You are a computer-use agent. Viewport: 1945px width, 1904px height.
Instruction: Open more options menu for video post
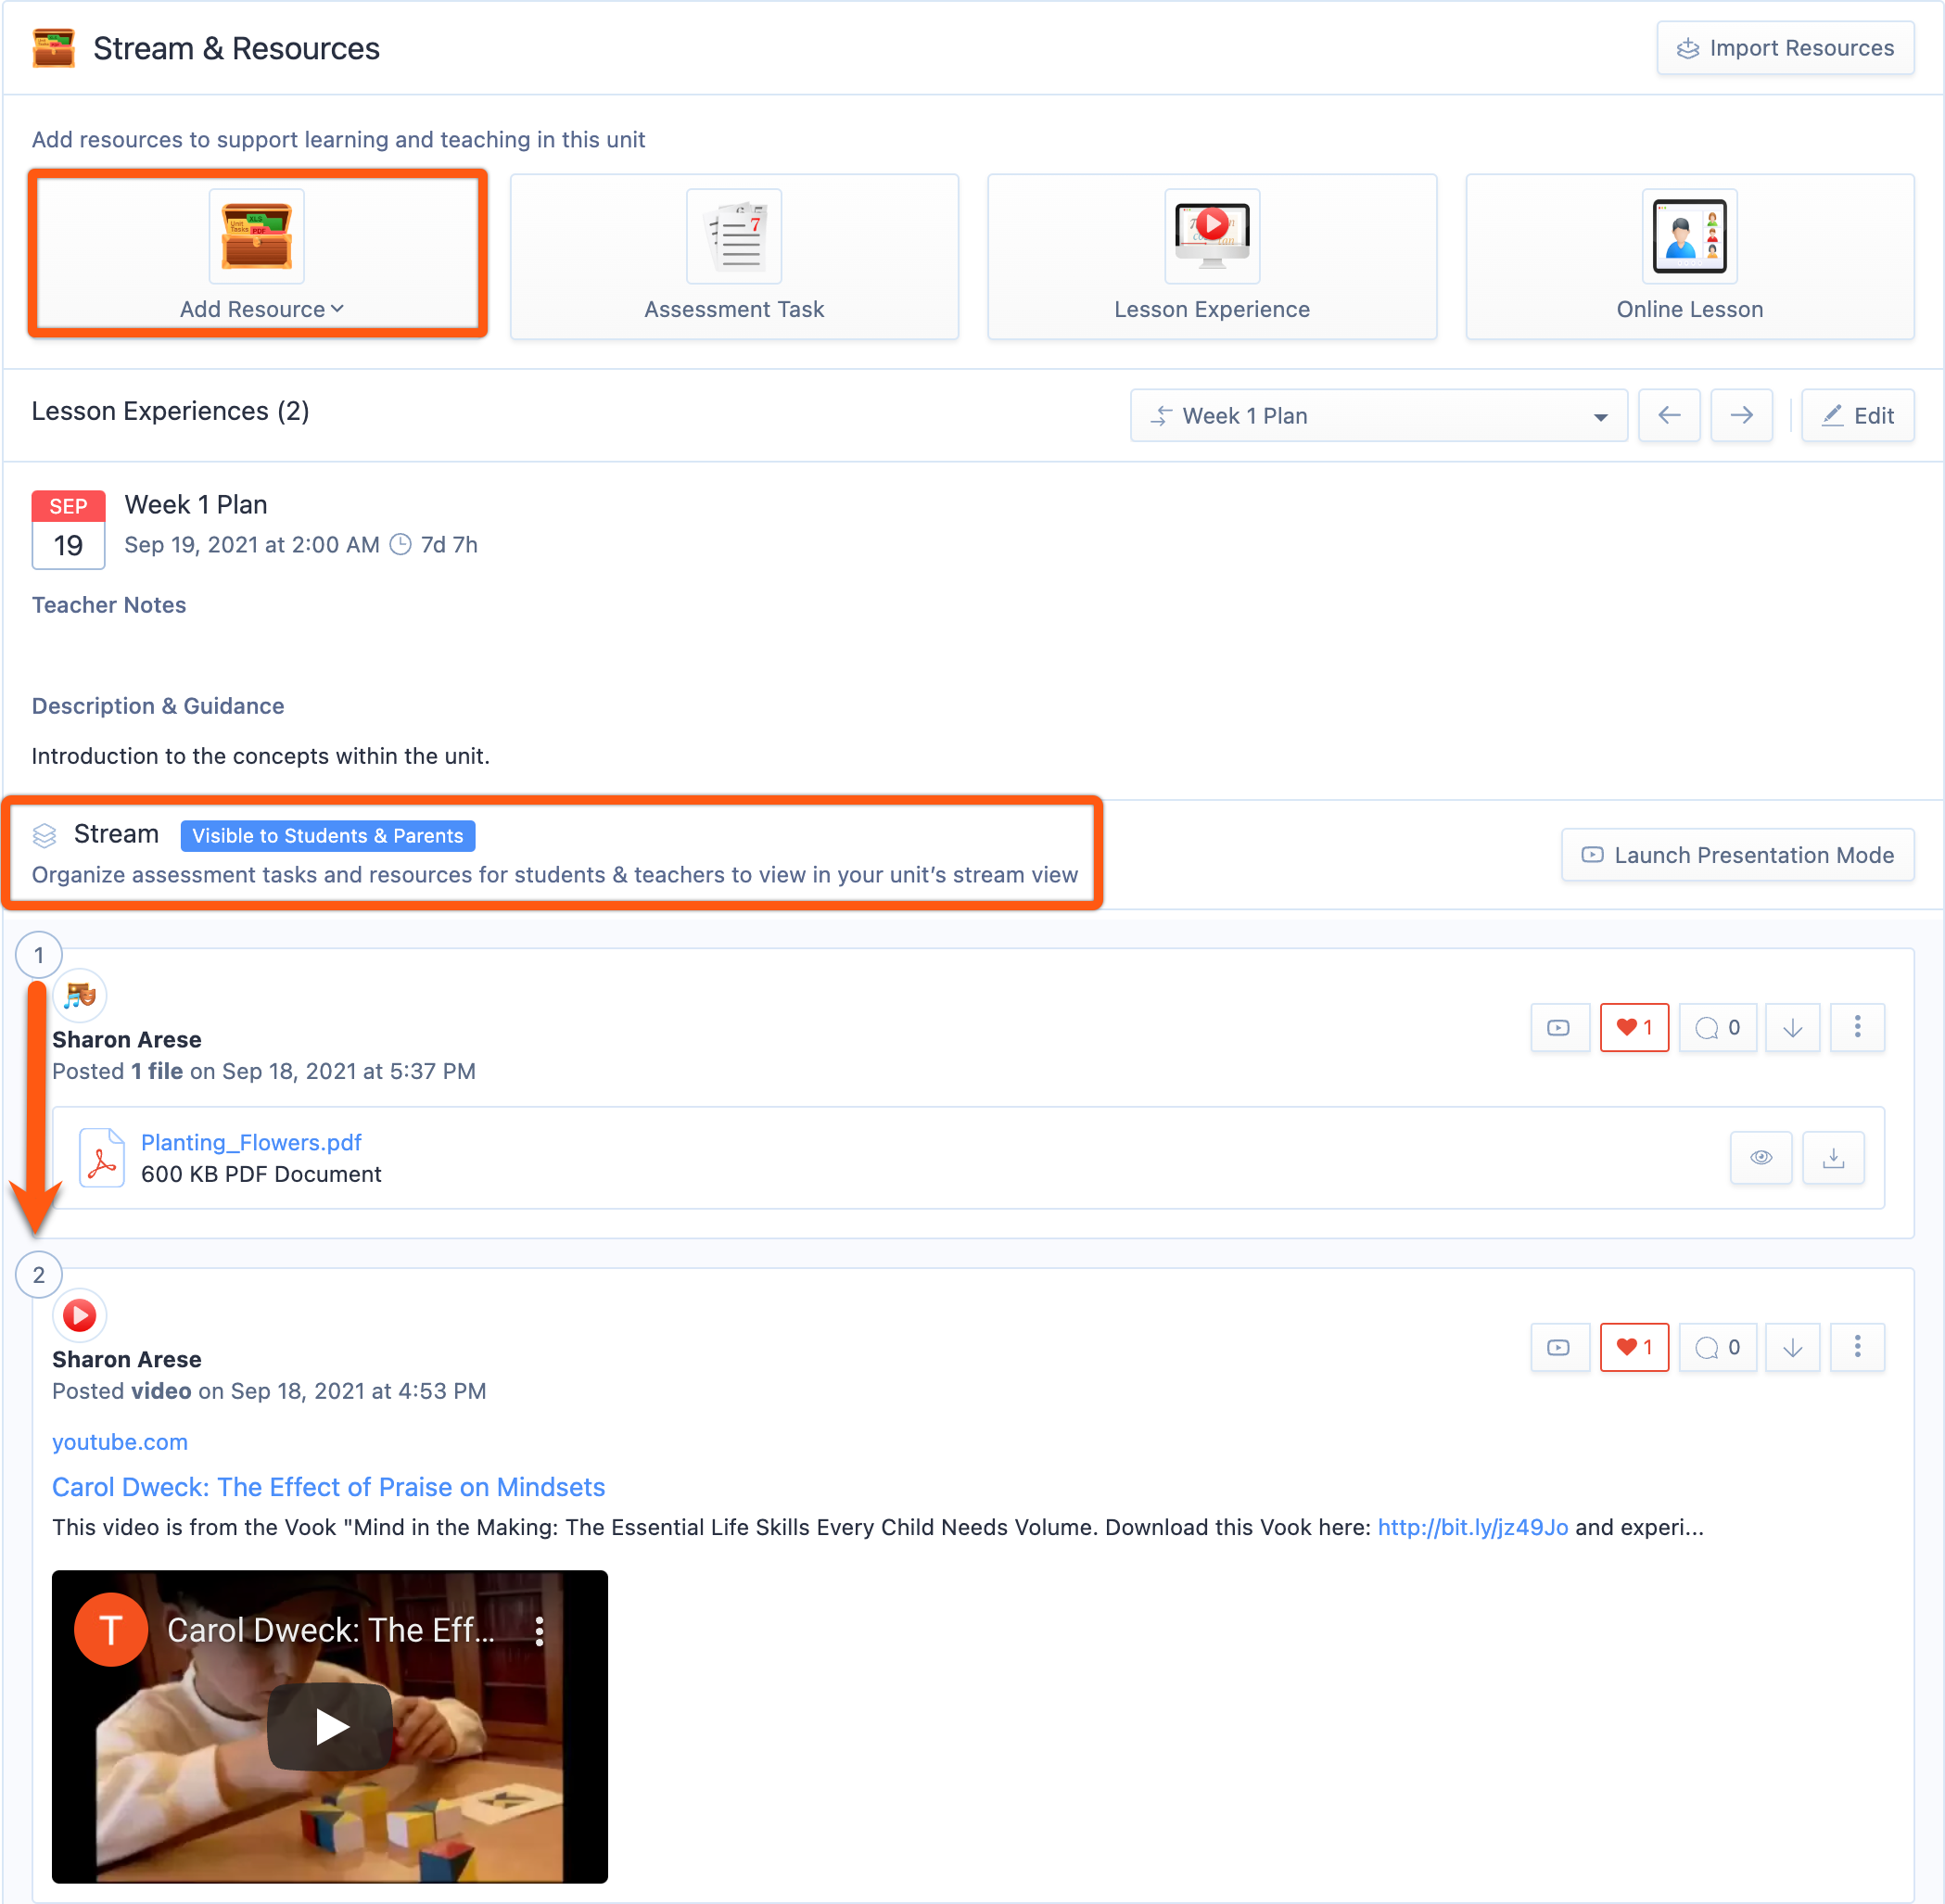click(x=1856, y=1347)
